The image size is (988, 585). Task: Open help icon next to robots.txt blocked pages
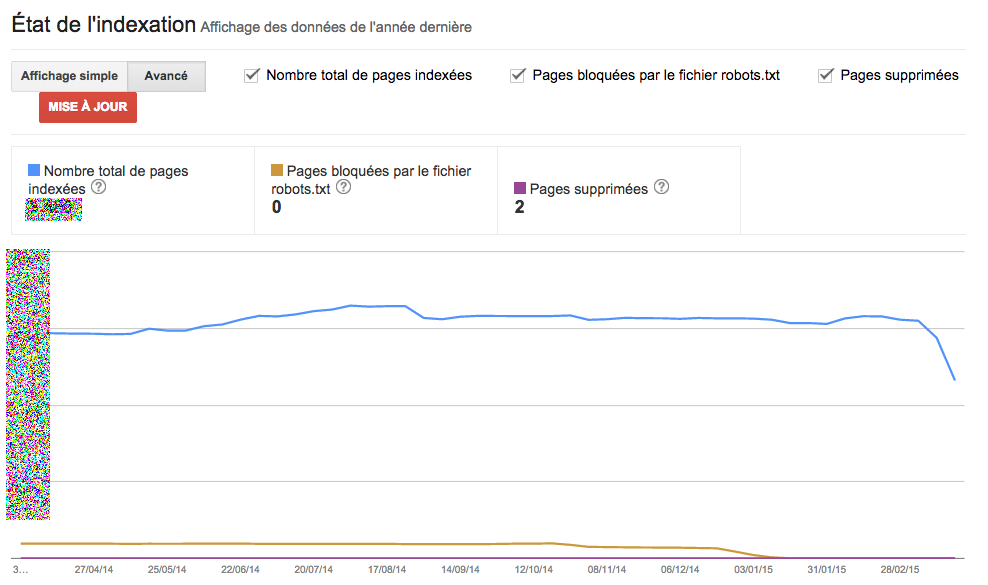pos(343,187)
